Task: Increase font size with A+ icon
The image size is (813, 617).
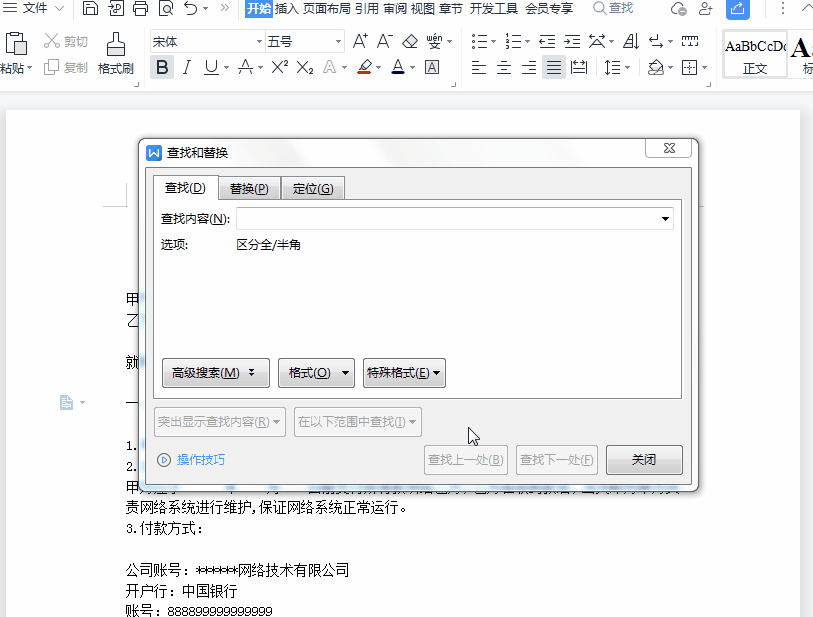Action: point(360,41)
